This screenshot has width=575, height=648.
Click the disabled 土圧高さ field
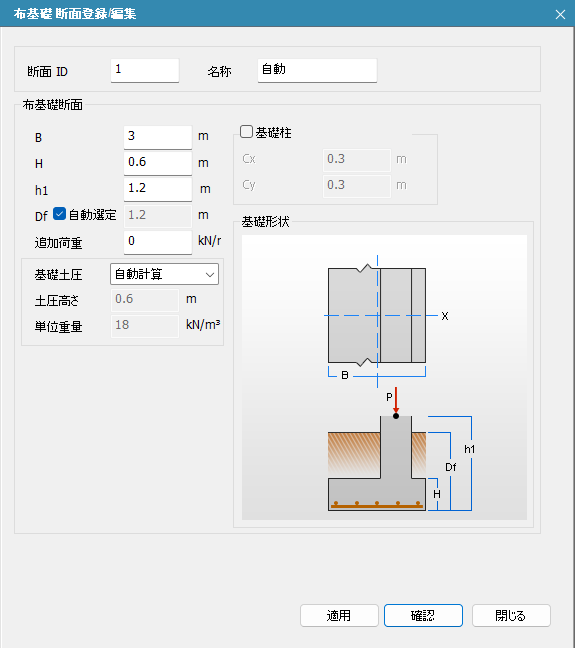[145, 300]
